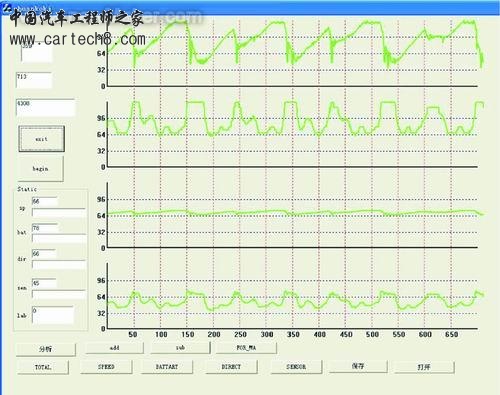Click the add button

point(114,348)
